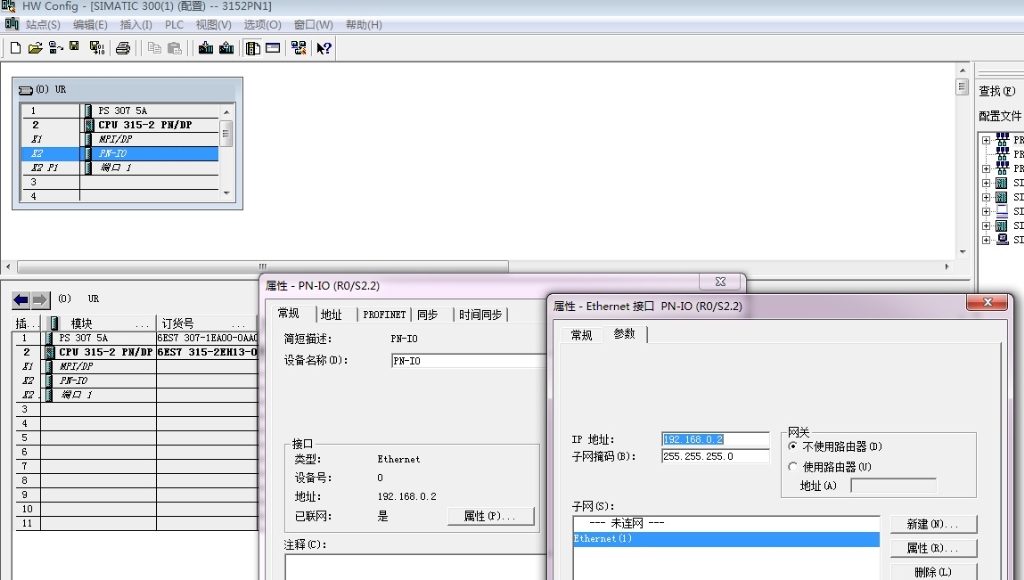Click the UR rack icon in the rack title

point(25,90)
